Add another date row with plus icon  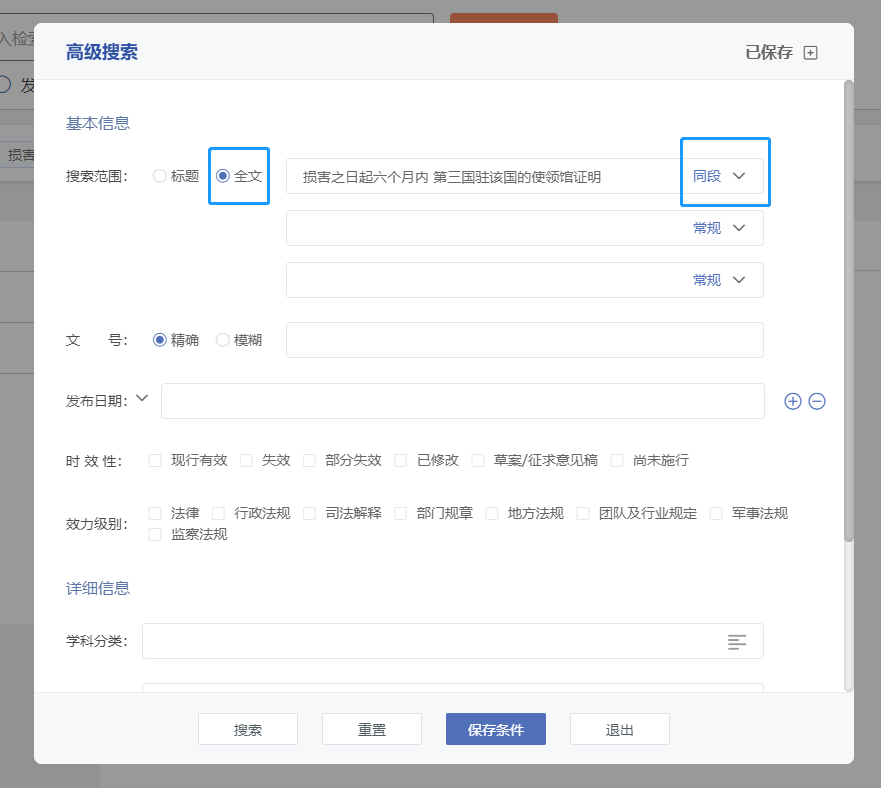pos(793,401)
